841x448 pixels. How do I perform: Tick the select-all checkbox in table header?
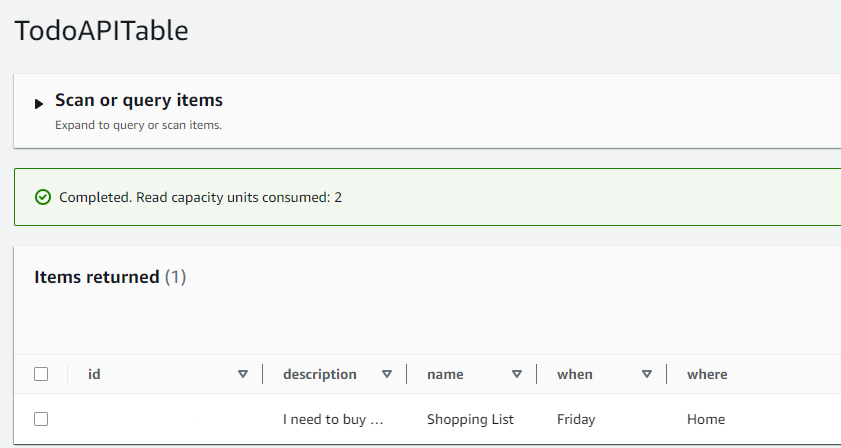pos(41,374)
